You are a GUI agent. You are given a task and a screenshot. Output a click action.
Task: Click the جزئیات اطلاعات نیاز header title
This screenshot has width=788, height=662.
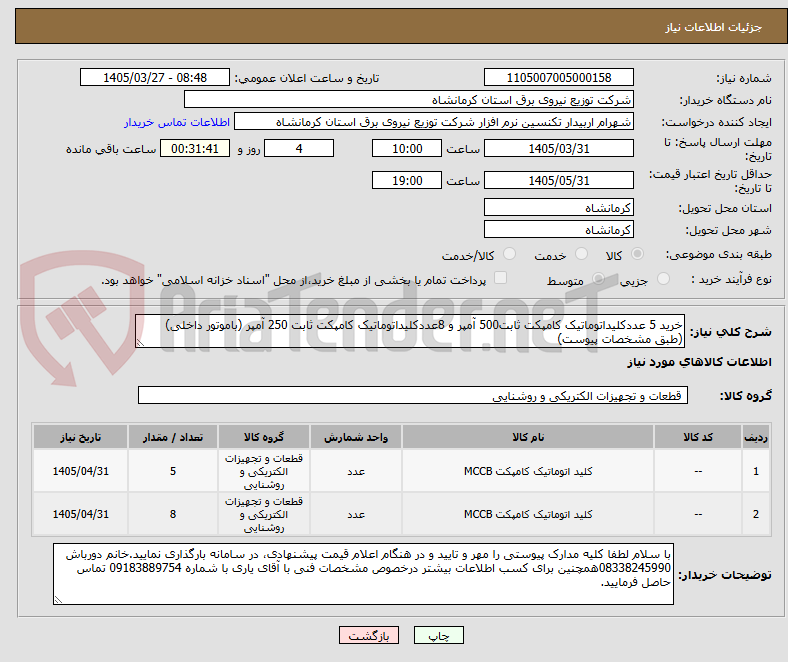pos(714,27)
